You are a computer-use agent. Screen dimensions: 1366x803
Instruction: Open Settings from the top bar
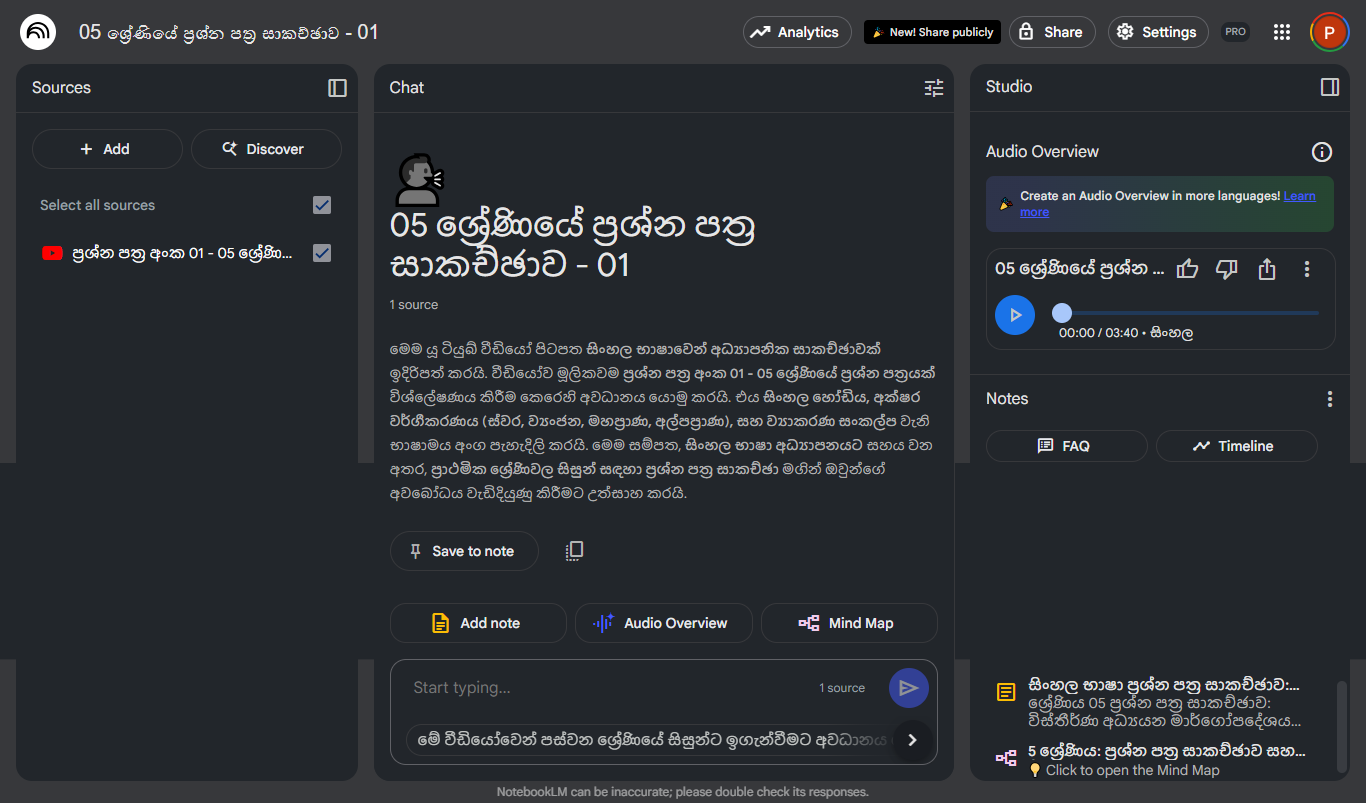click(1157, 31)
